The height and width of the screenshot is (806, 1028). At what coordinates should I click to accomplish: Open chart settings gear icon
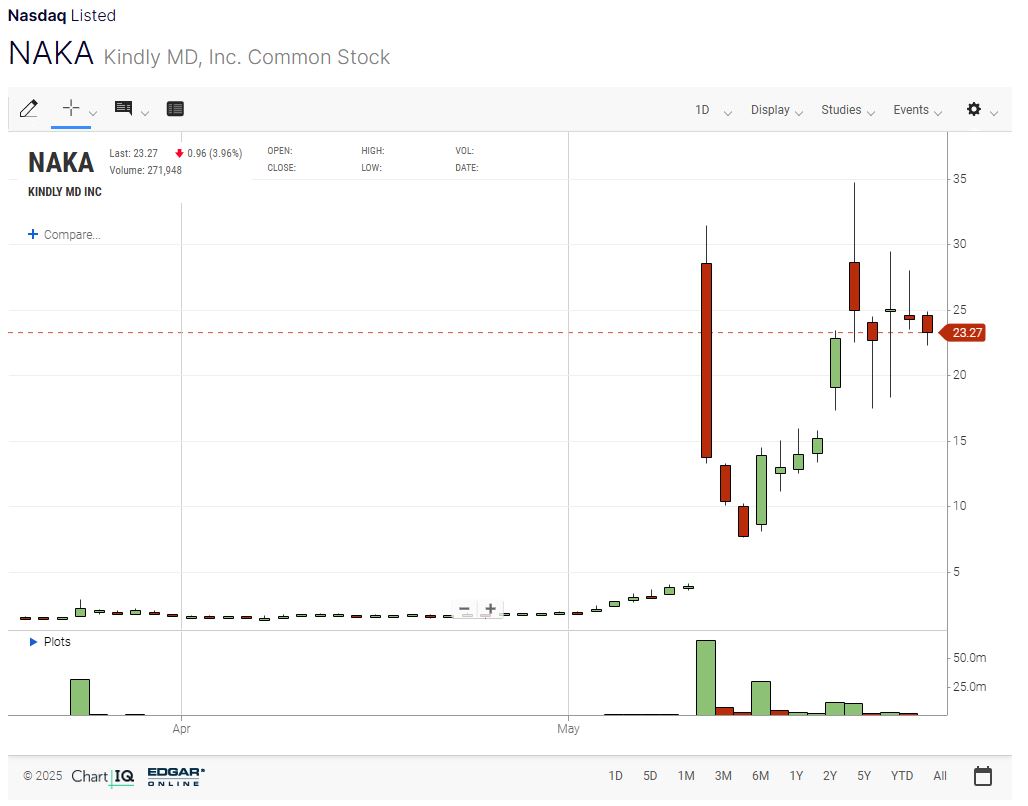pyautogui.click(x=973, y=109)
